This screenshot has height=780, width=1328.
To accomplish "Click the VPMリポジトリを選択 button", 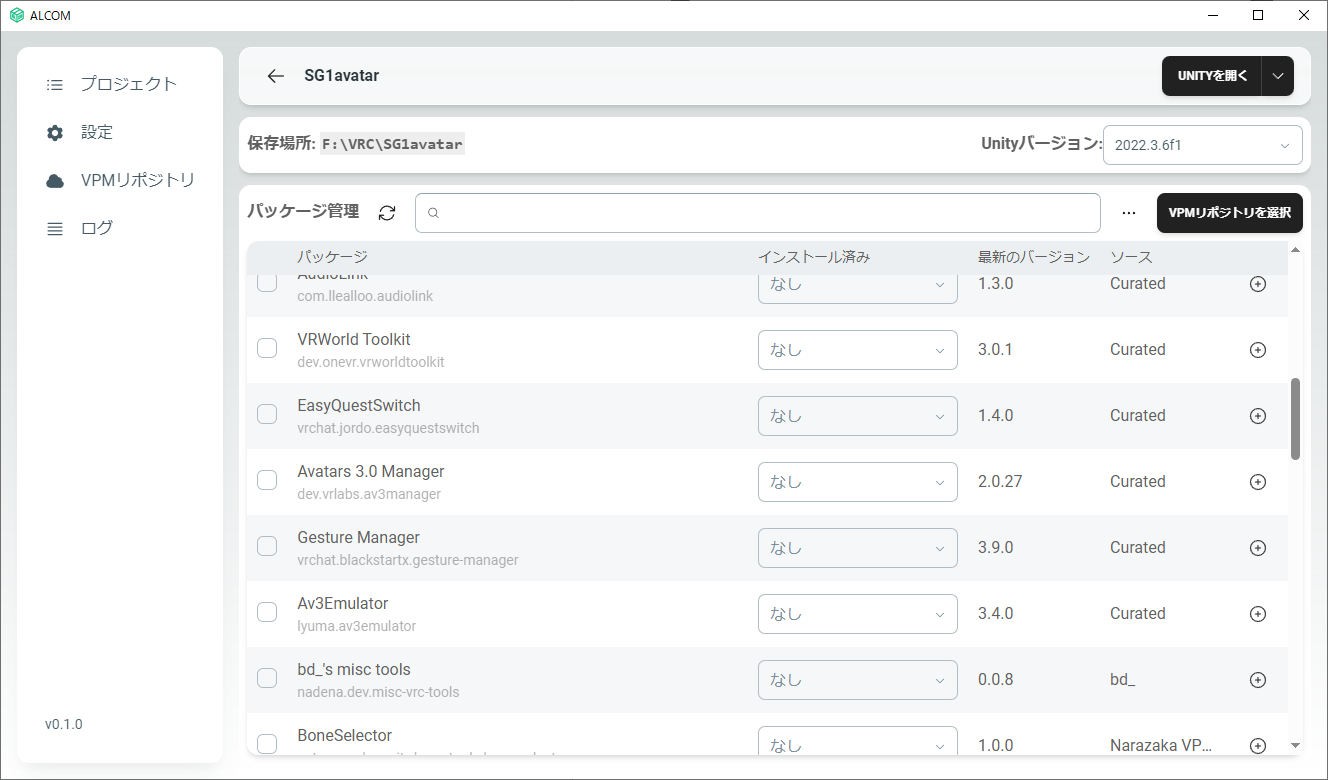I will [x=1230, y=212].
